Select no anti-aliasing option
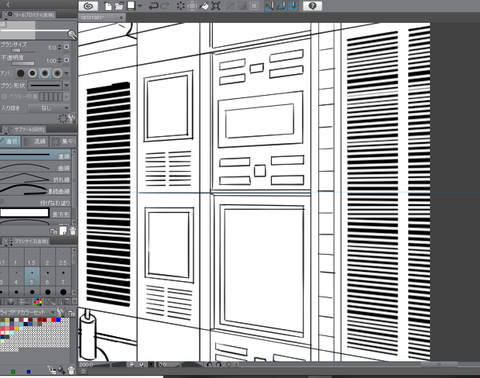This screenshot has height=378, width=480. (21, 73)
